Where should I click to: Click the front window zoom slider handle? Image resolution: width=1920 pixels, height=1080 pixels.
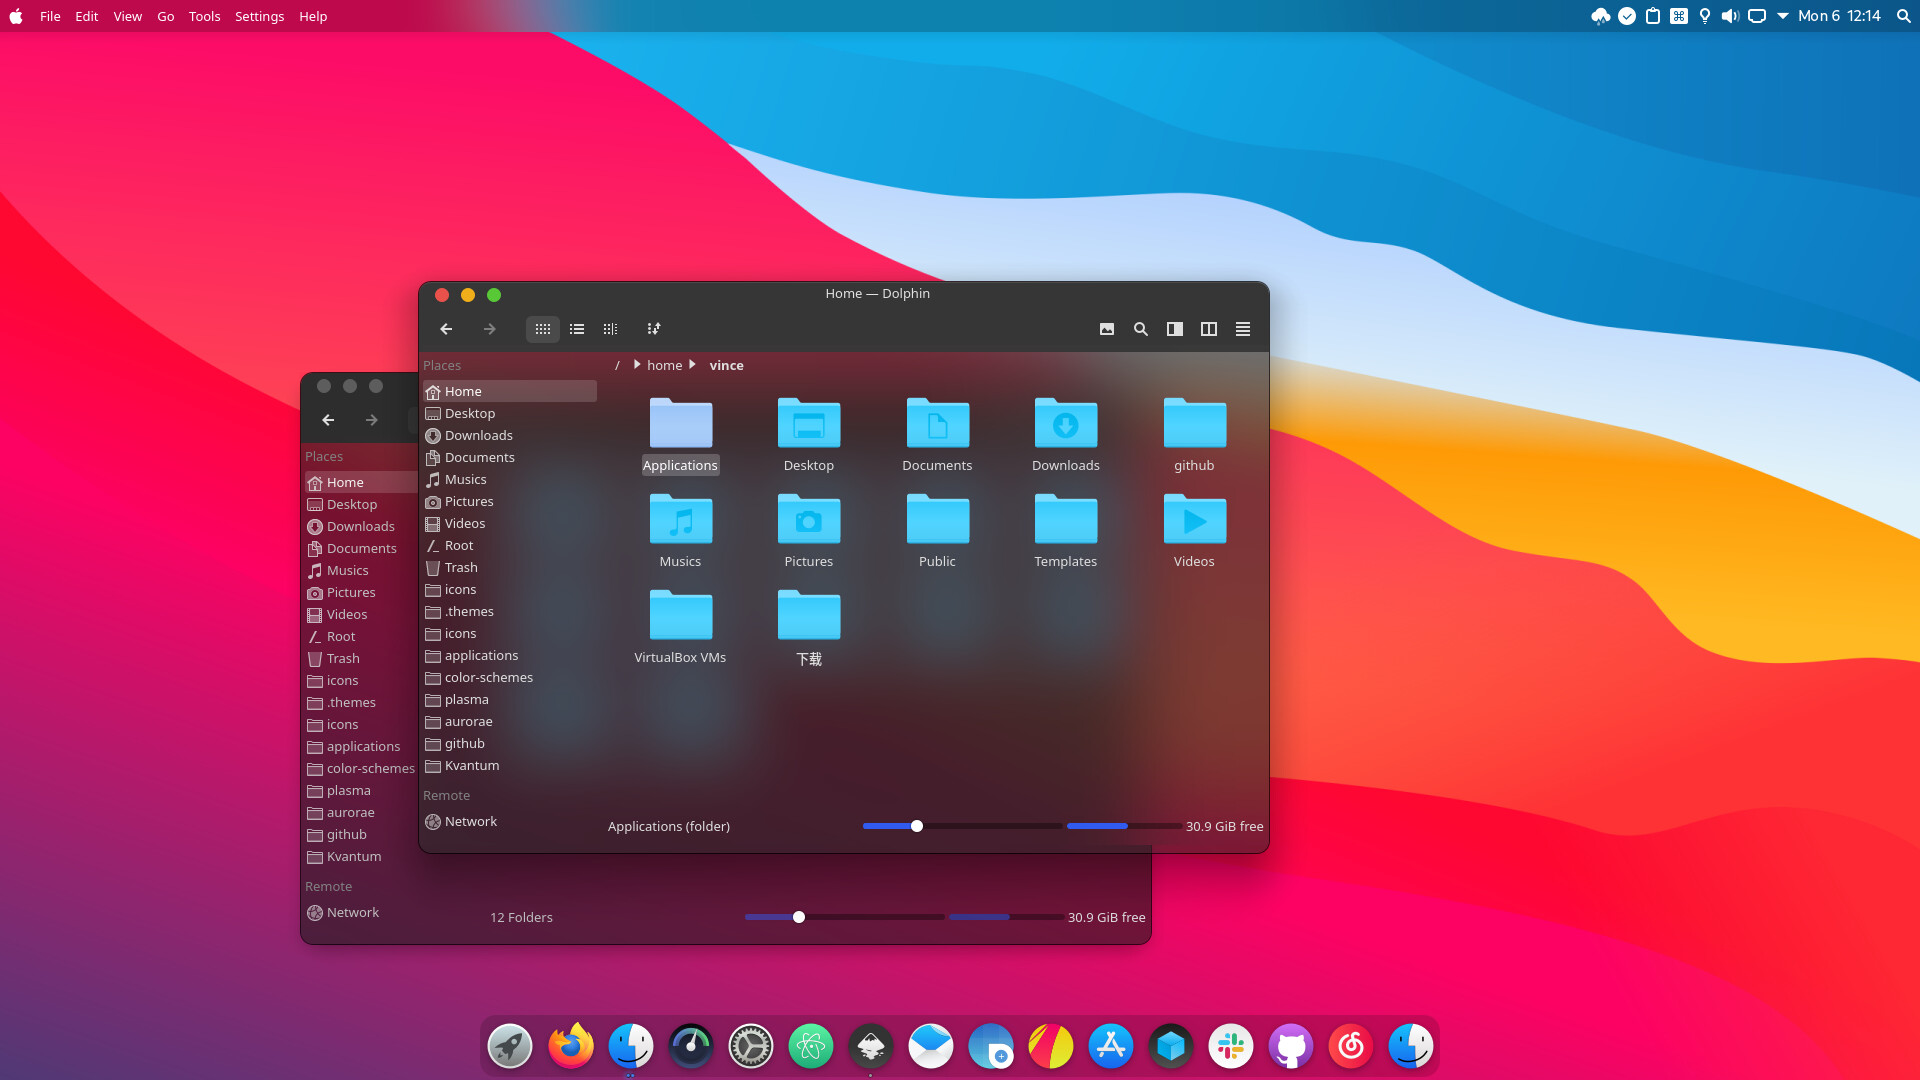tap(917, 826)
